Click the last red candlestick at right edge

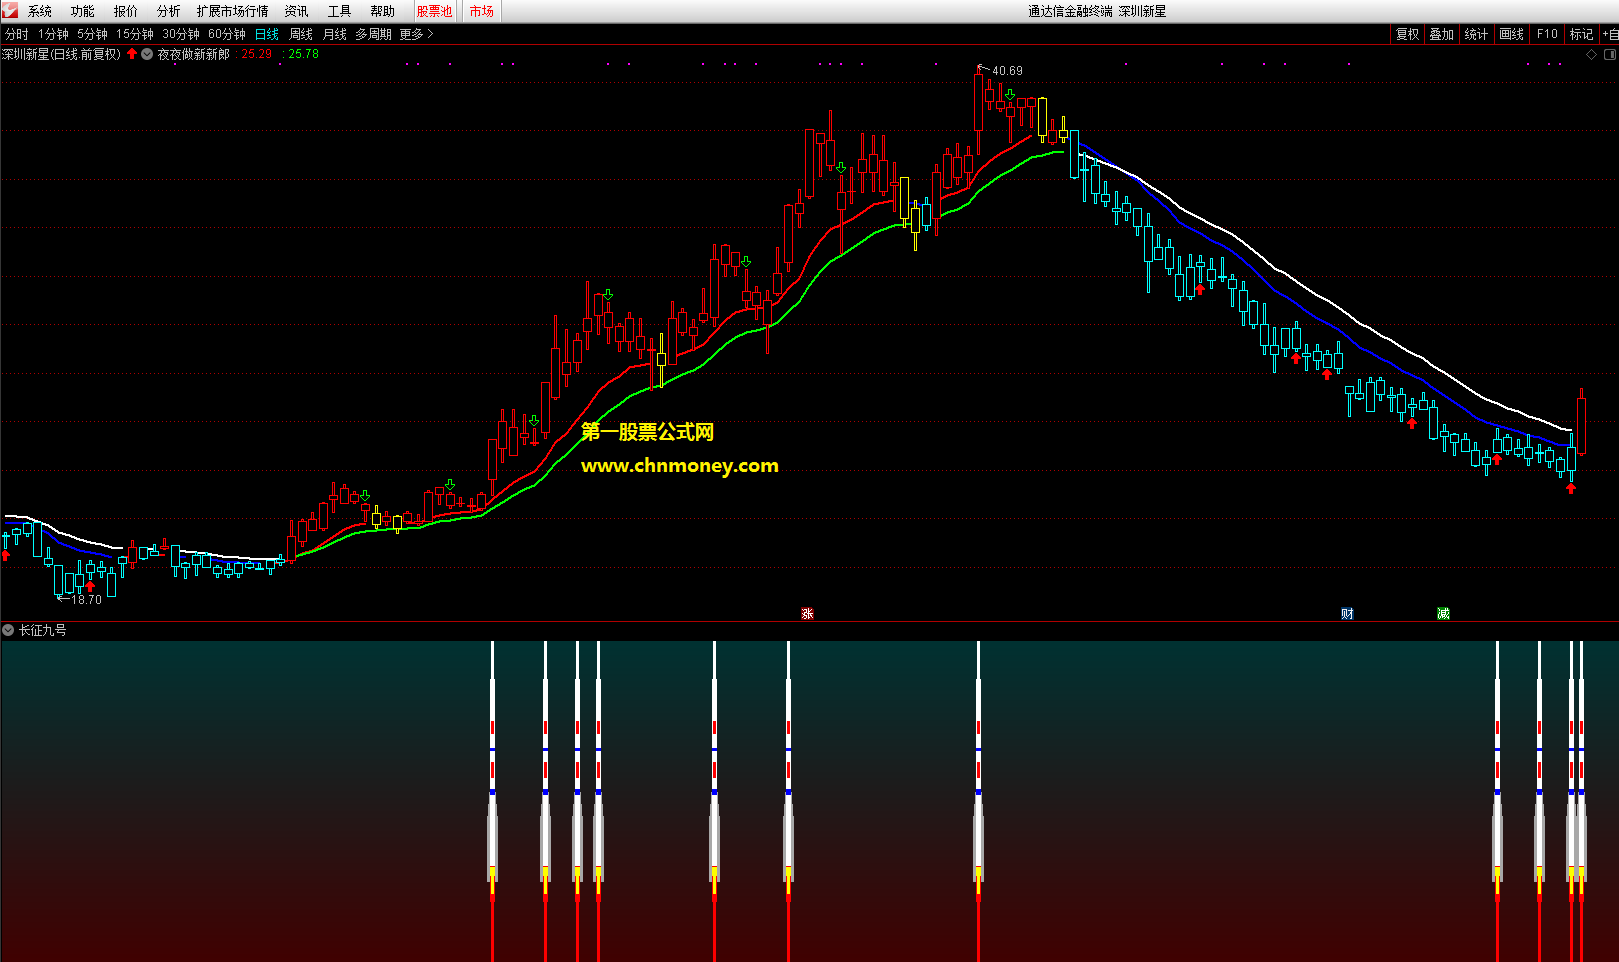coord(1581,423)
